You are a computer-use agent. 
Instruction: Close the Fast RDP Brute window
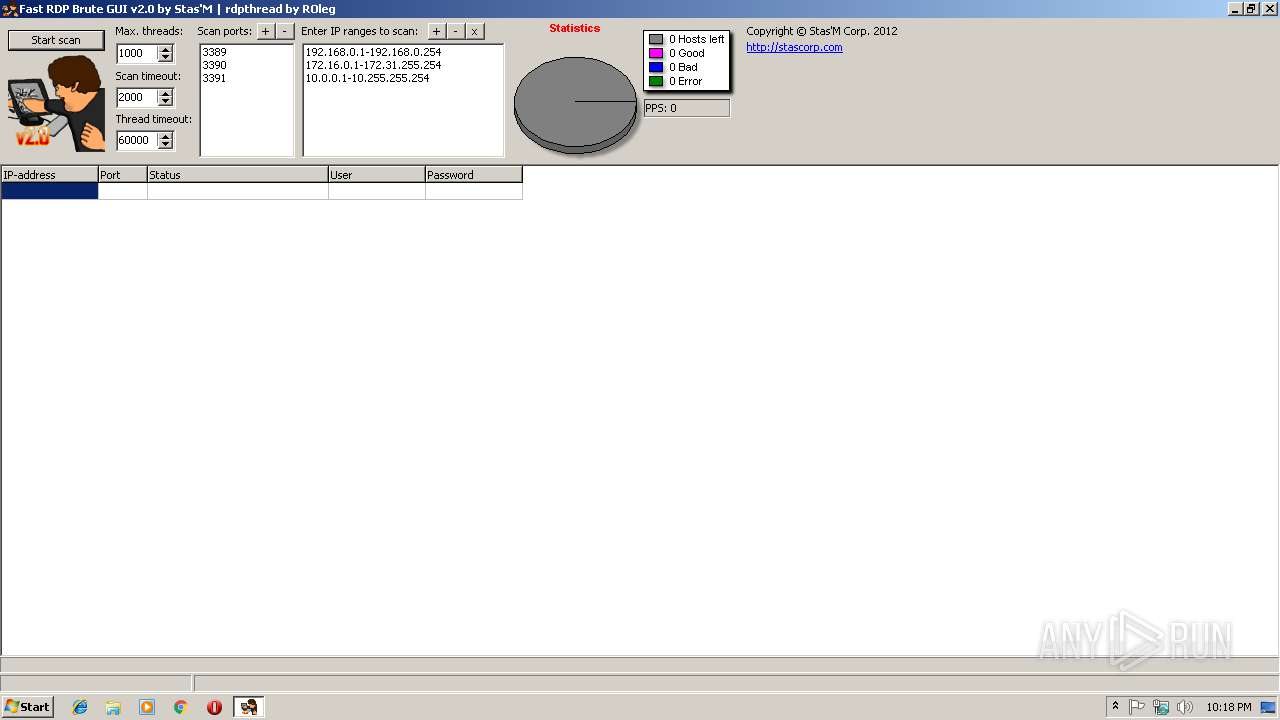click(x=1268, y=9)
